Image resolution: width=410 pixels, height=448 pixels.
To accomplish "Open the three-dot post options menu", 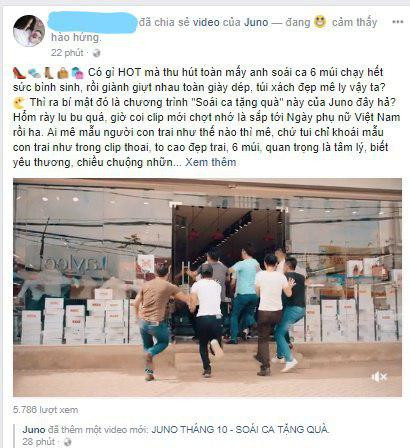I will pos(397,22).
